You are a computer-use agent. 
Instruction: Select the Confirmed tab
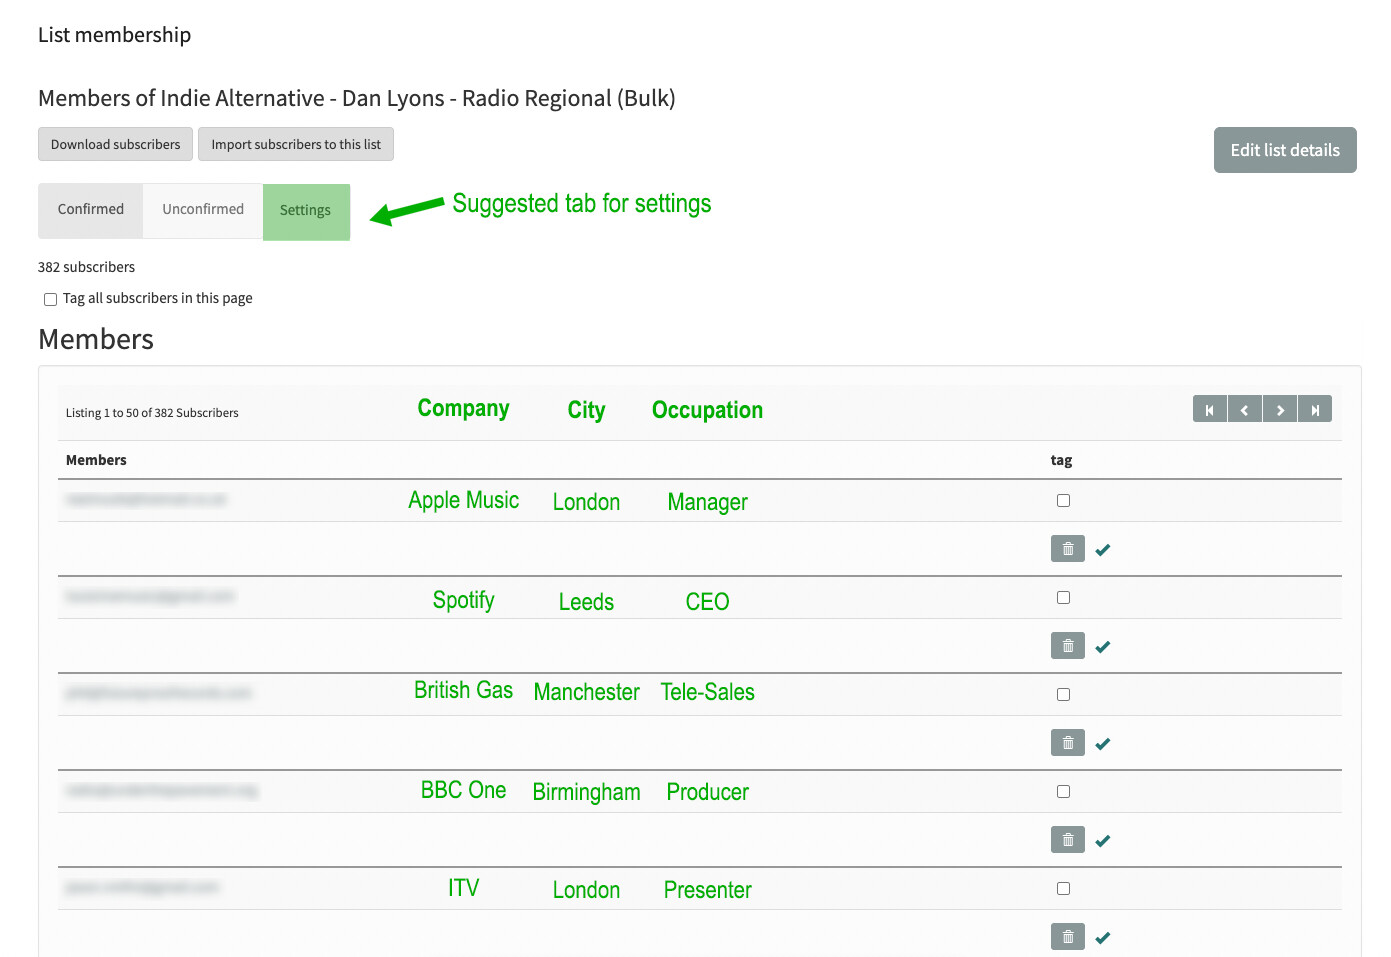(91, 210)
